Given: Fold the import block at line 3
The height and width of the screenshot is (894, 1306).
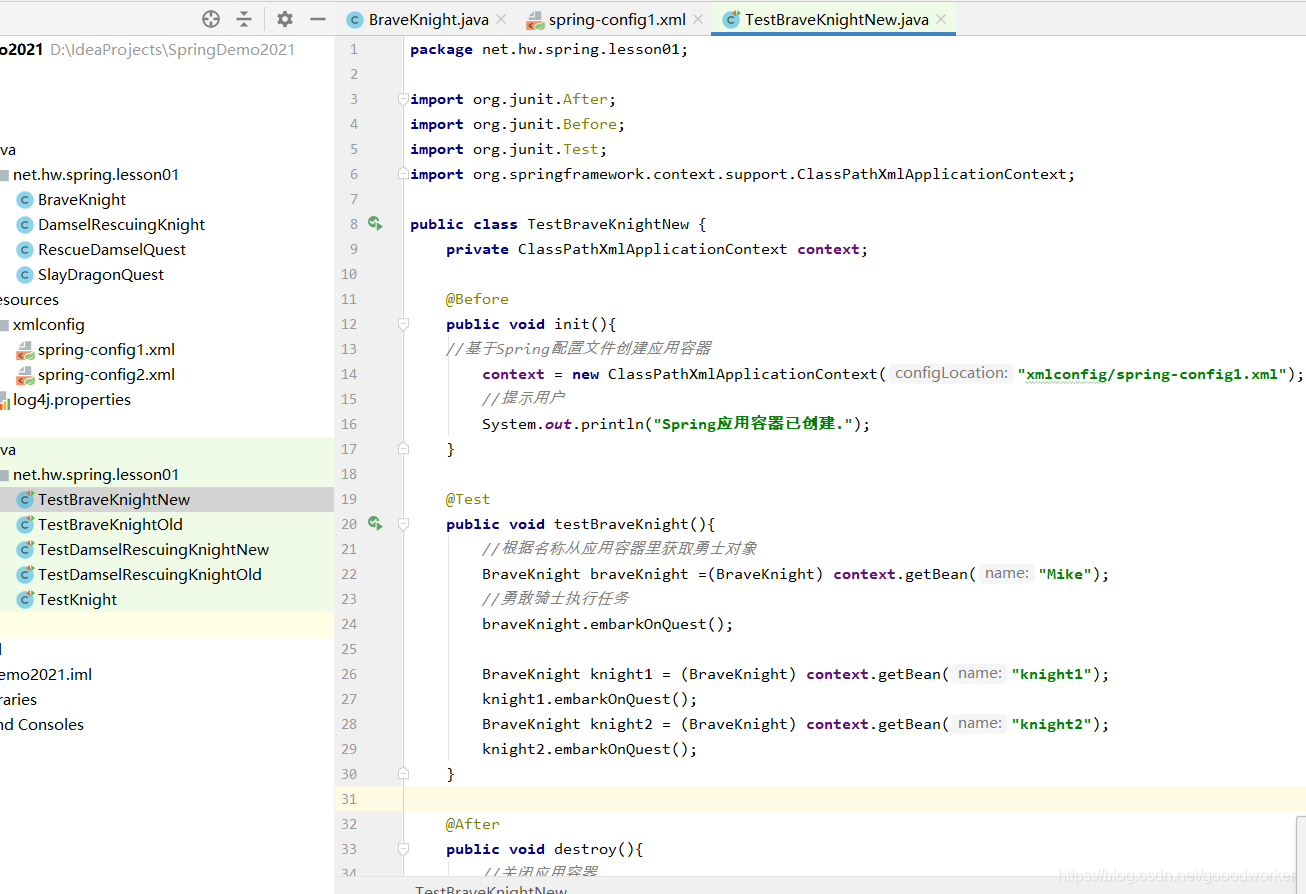Looking at the screenshot, I should point(403,99).
